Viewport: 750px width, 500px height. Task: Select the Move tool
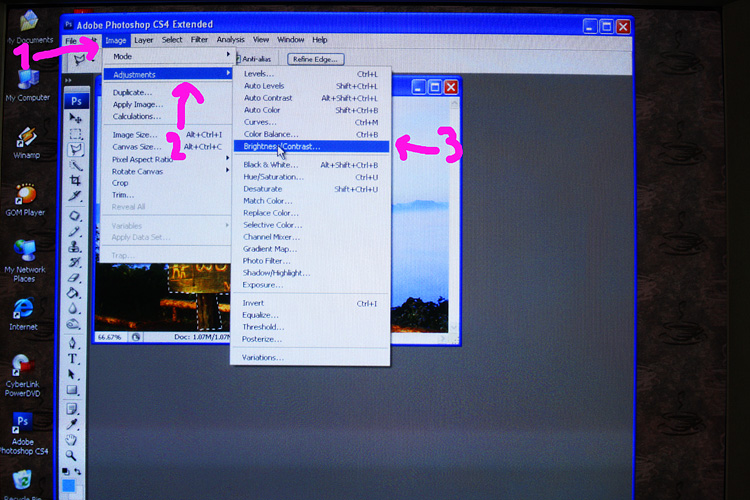pyautogui.click(x=75, y=118)
